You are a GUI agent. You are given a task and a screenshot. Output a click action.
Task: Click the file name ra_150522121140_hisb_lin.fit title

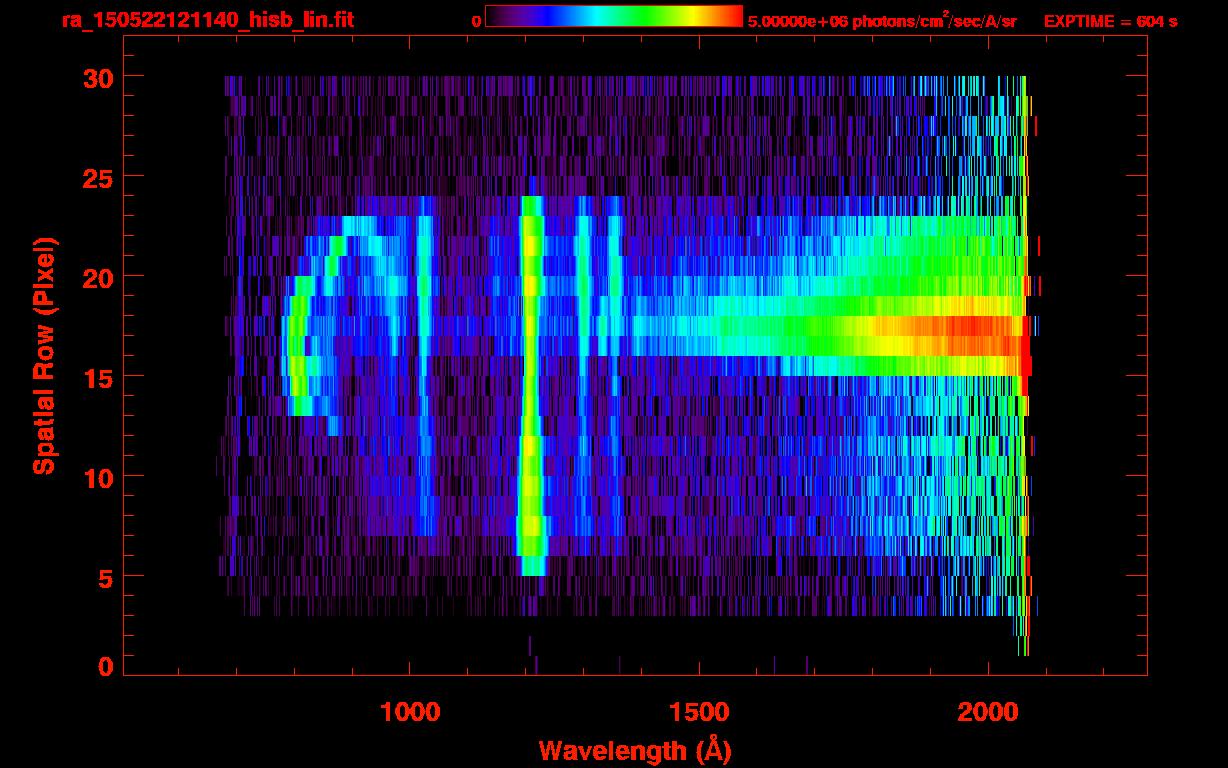pos(206,20)
